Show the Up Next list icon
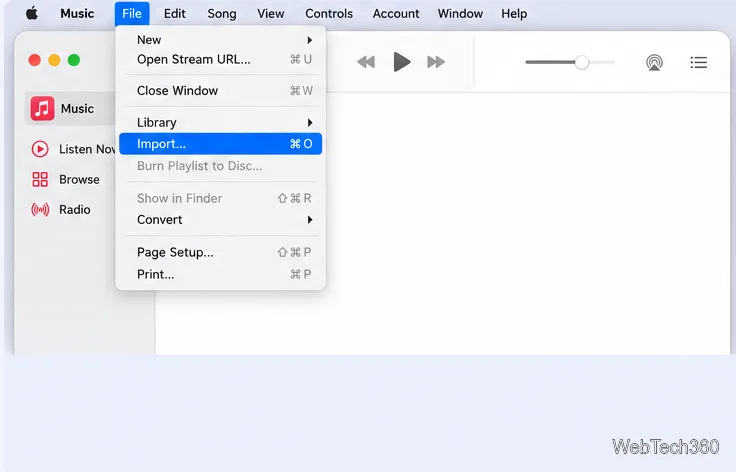Screen dimensions: 736x472 tap(698, 62)
